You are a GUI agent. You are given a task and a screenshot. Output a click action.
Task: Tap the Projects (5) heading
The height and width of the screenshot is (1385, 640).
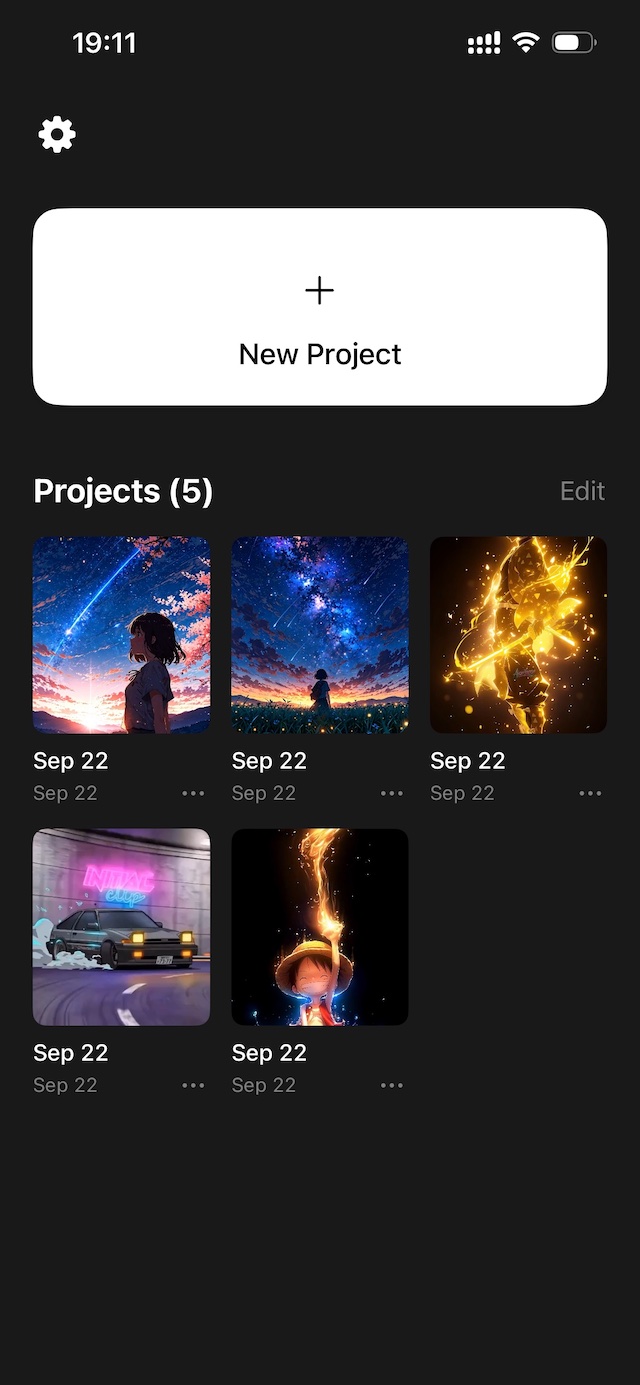pos(122,491)
